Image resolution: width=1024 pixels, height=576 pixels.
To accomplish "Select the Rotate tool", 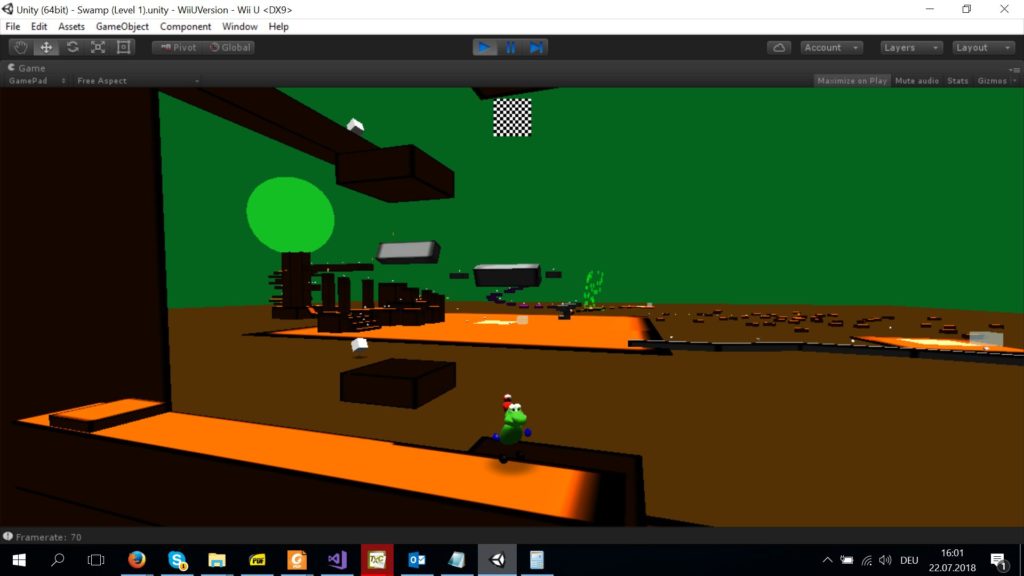I will (x=72, y=48).
